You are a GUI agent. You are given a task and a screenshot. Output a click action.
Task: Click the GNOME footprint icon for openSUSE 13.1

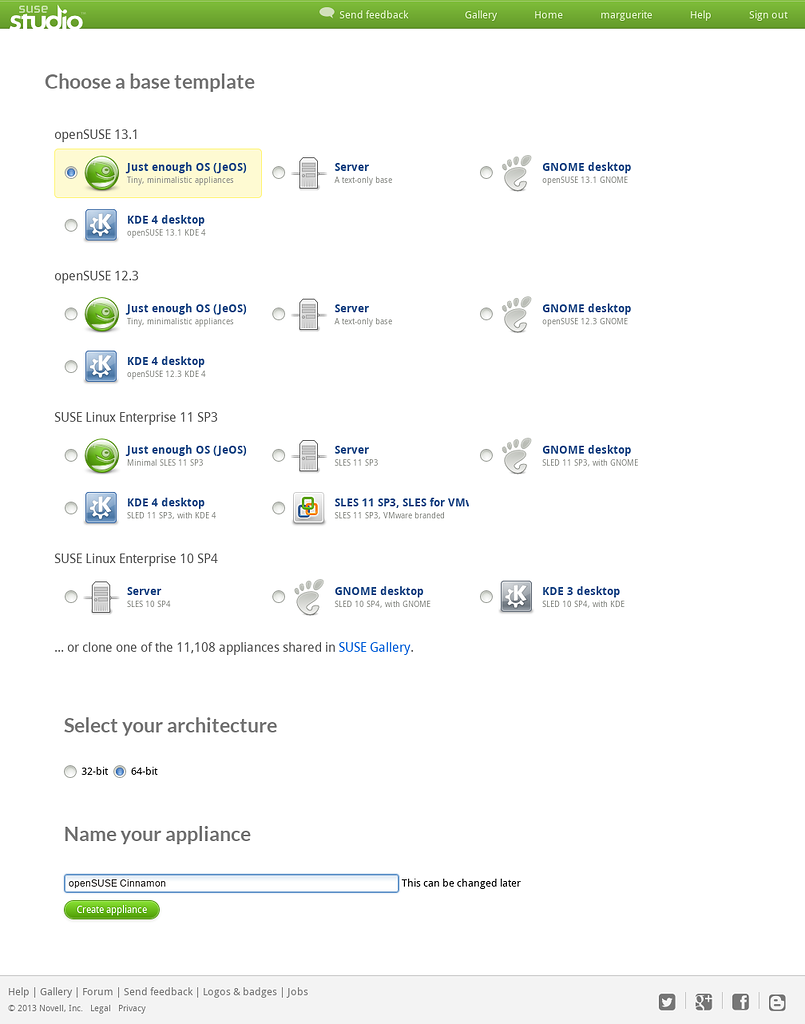pos(516,172)
